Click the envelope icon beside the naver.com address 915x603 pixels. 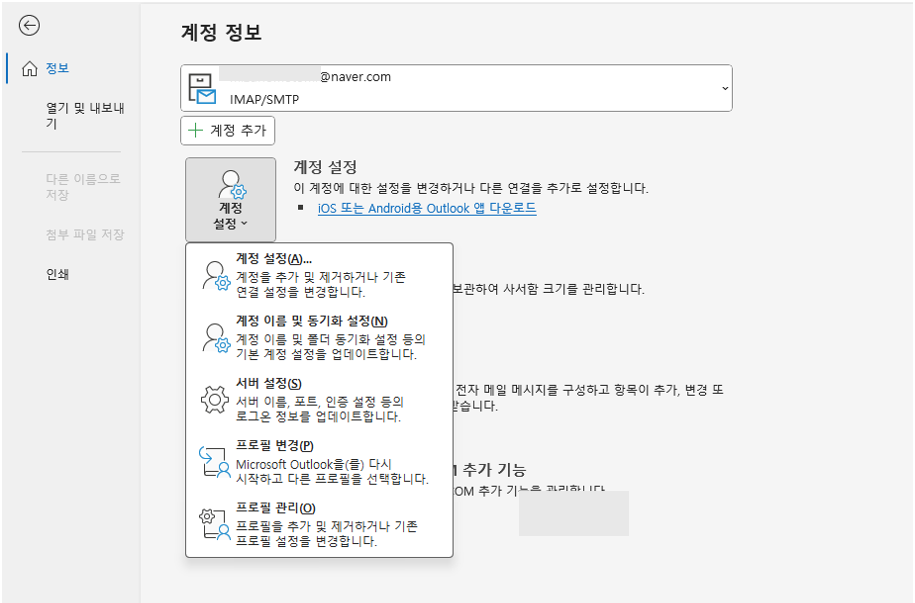(205, 87)
